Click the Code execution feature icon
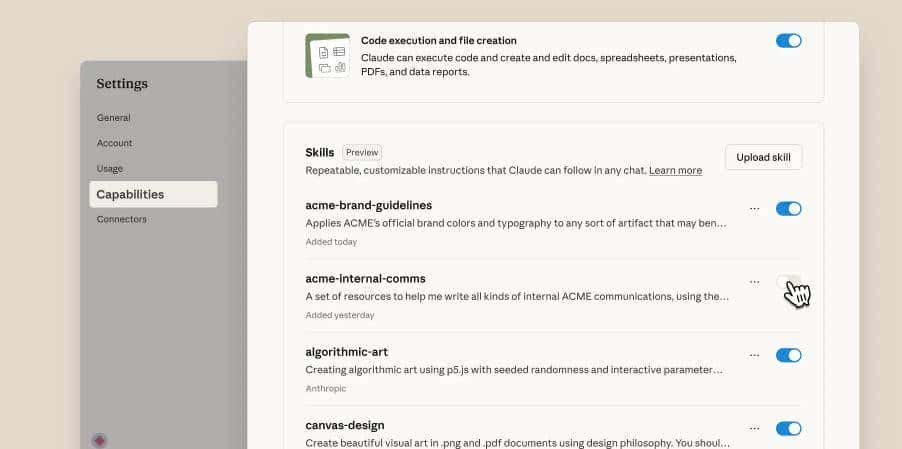 [x=327, y=55]
